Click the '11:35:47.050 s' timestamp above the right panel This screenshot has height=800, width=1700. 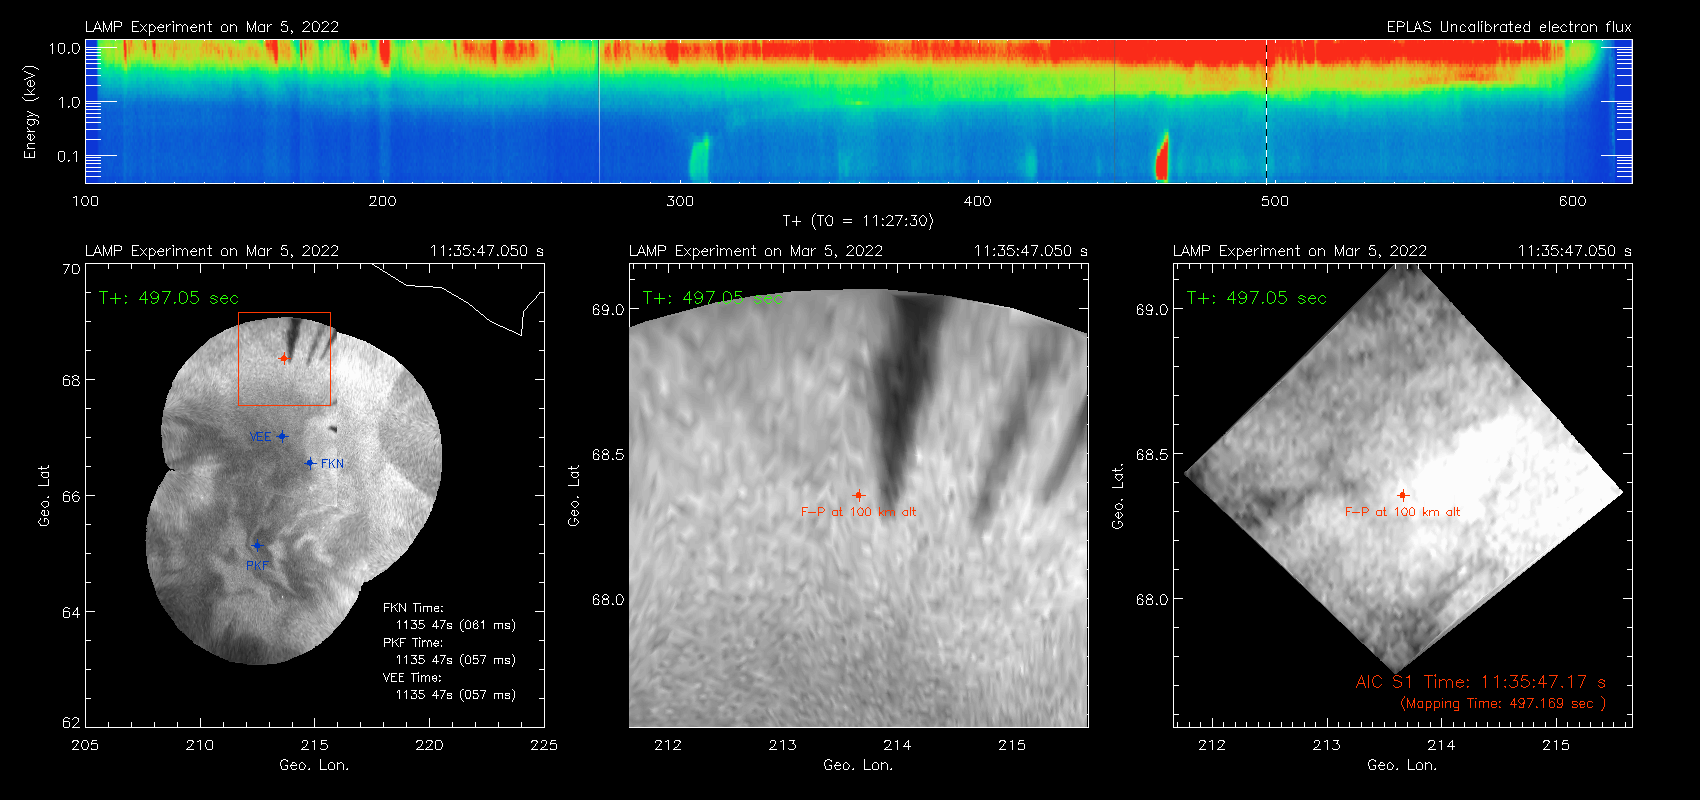point(1575,251)
